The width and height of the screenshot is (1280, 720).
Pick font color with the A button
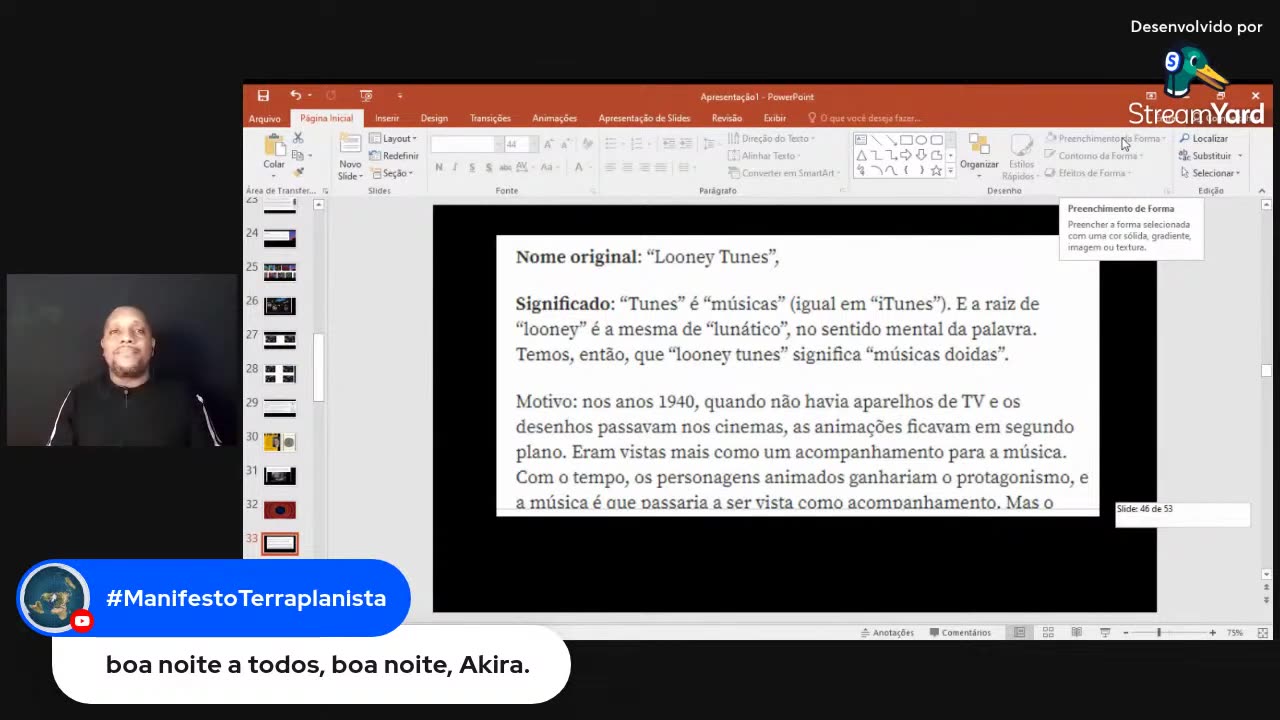pos(579,167)
